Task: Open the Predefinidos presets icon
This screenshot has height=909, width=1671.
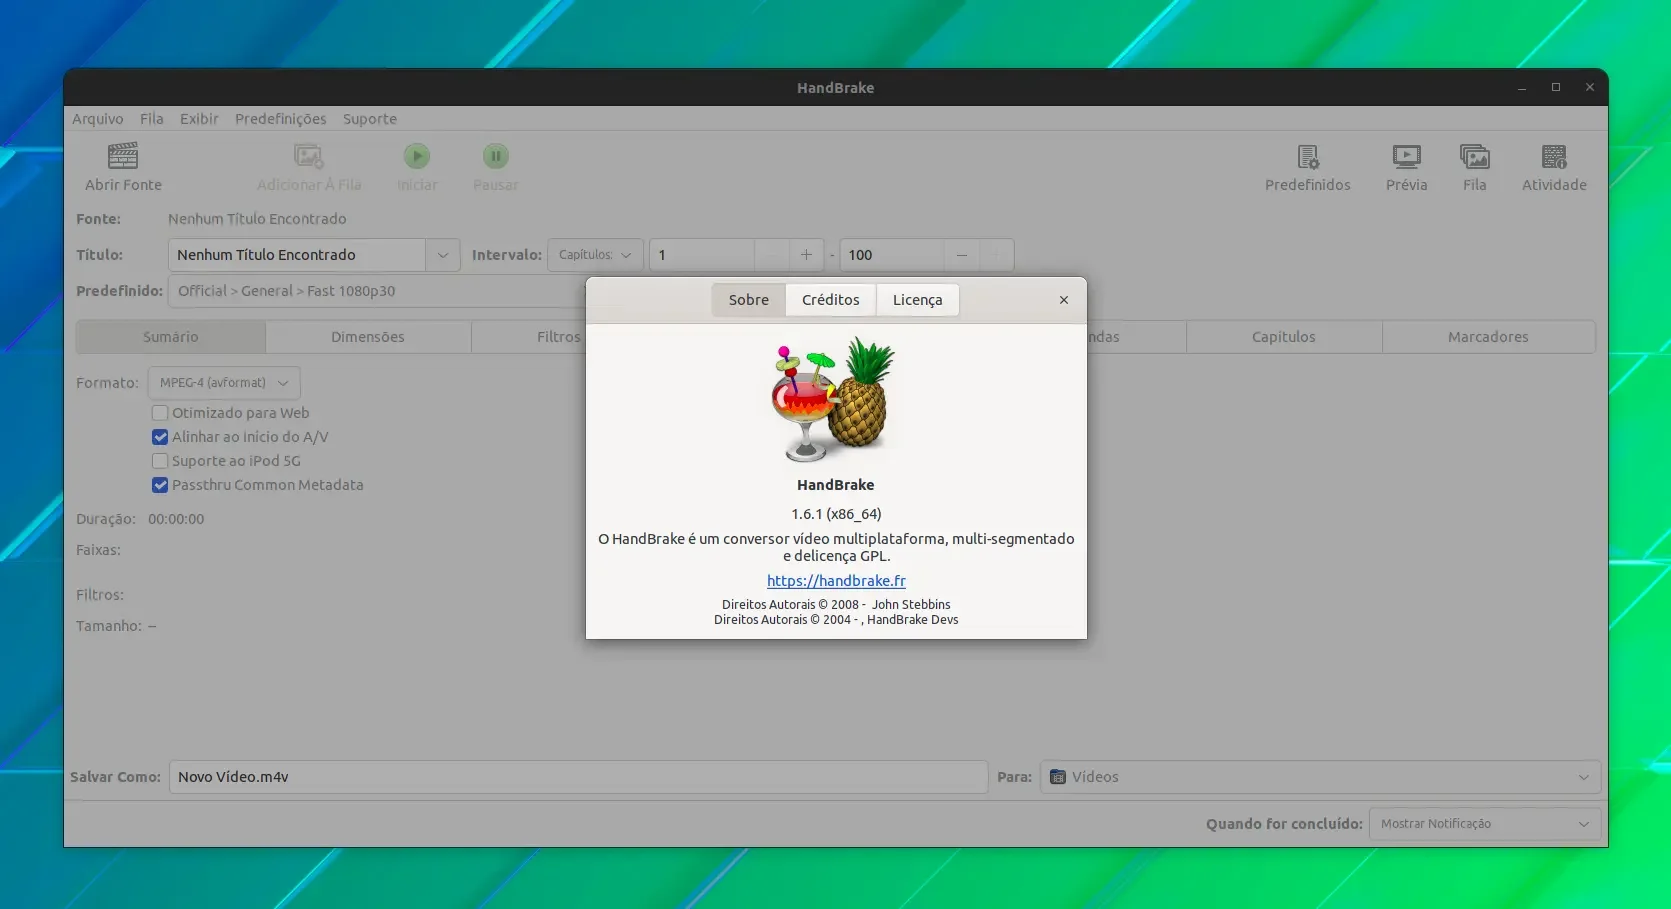Action: (x=1308, y=157)
